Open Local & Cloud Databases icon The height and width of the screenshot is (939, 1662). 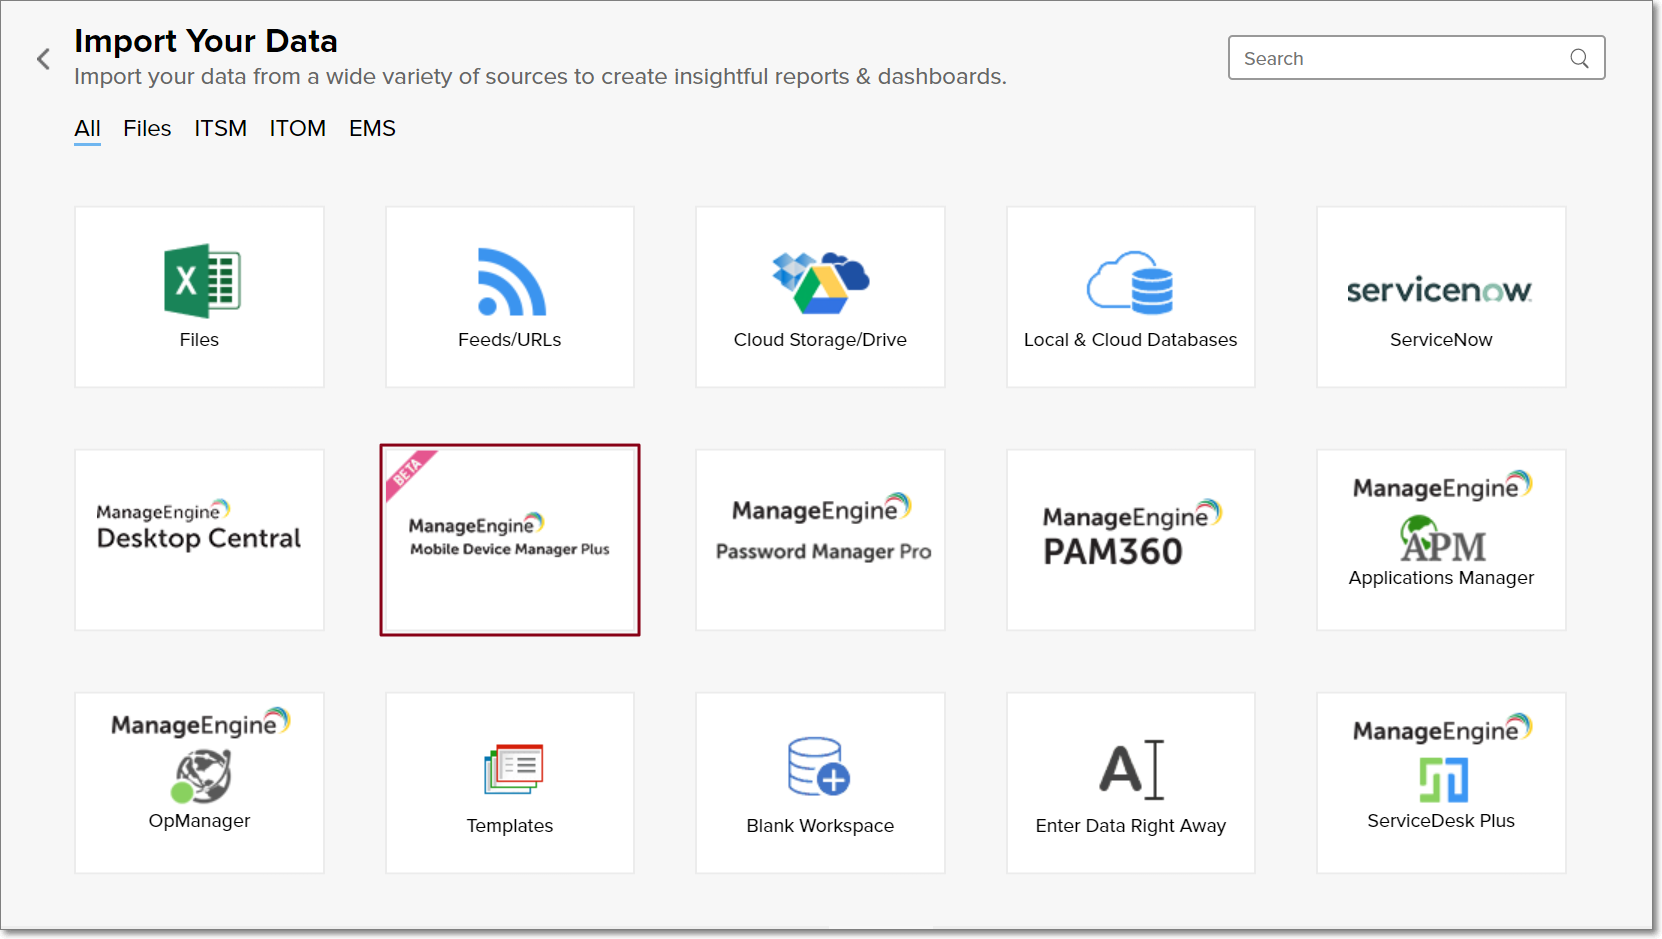[1130, 282]
